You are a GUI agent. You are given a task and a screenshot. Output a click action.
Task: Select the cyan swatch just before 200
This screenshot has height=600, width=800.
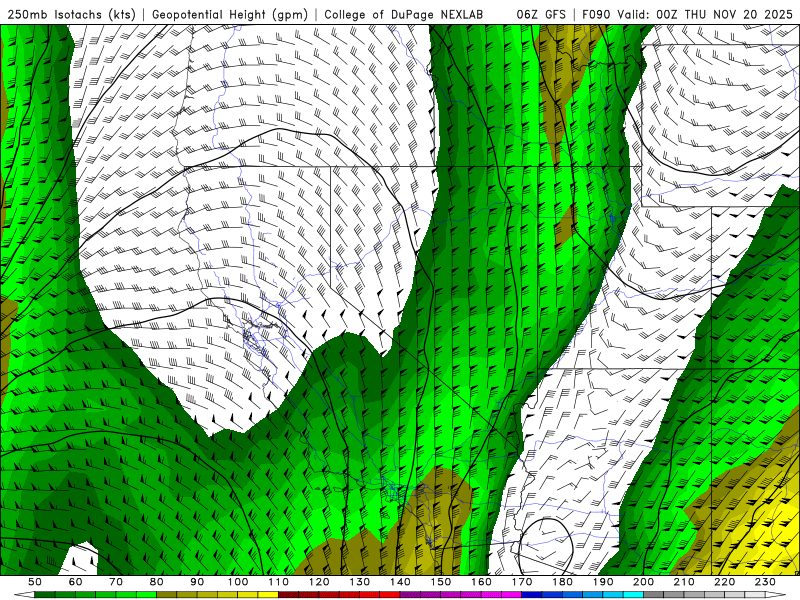click(633, 595)
